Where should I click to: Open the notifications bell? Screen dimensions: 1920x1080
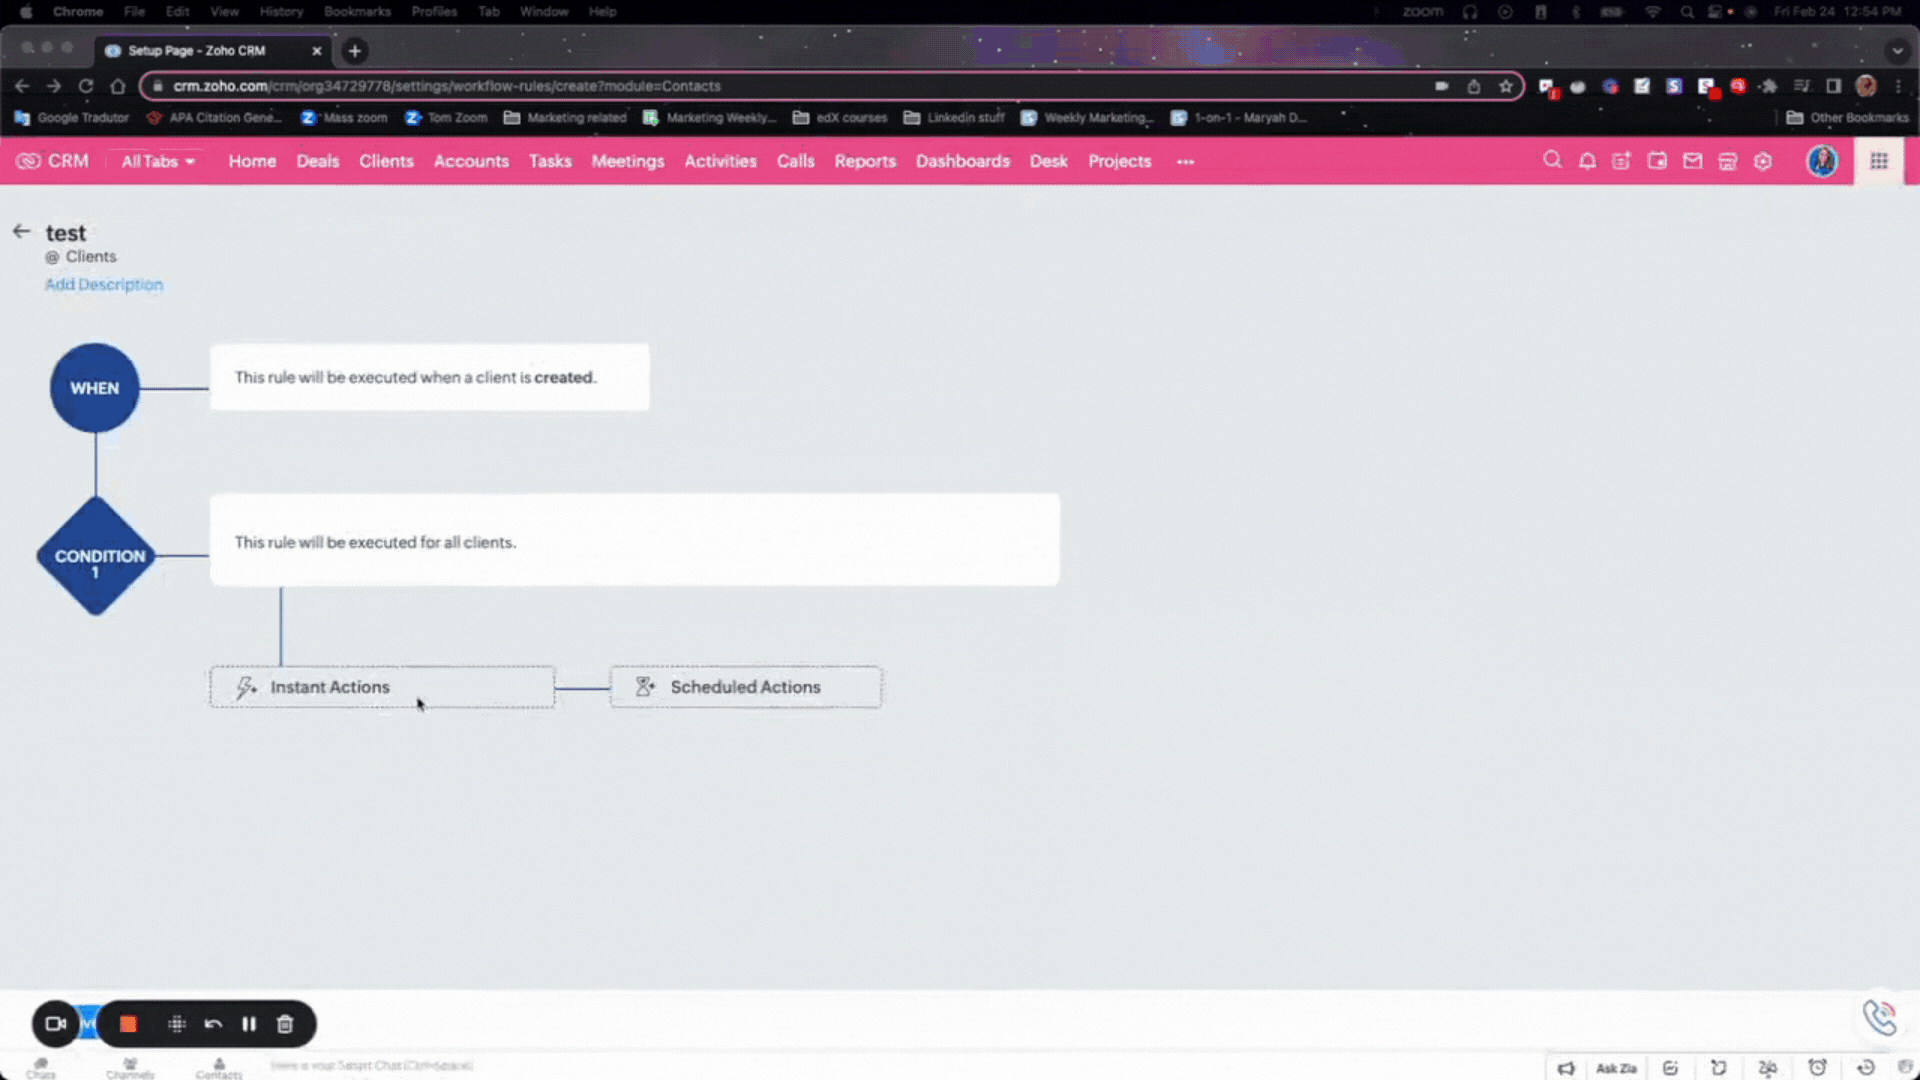(1587, 161)
